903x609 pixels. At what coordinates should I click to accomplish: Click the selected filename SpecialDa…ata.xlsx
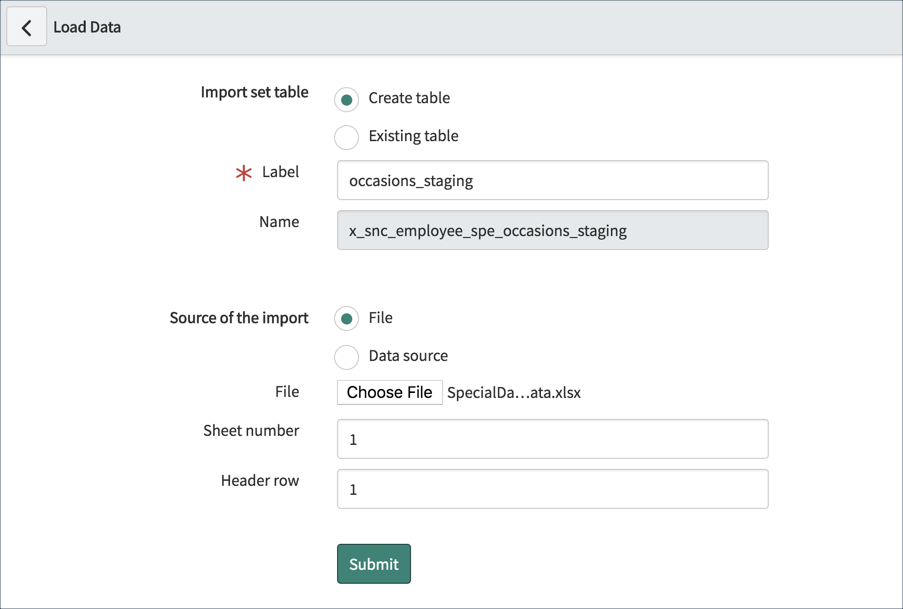pyautogui.click(x=513, y=393)
